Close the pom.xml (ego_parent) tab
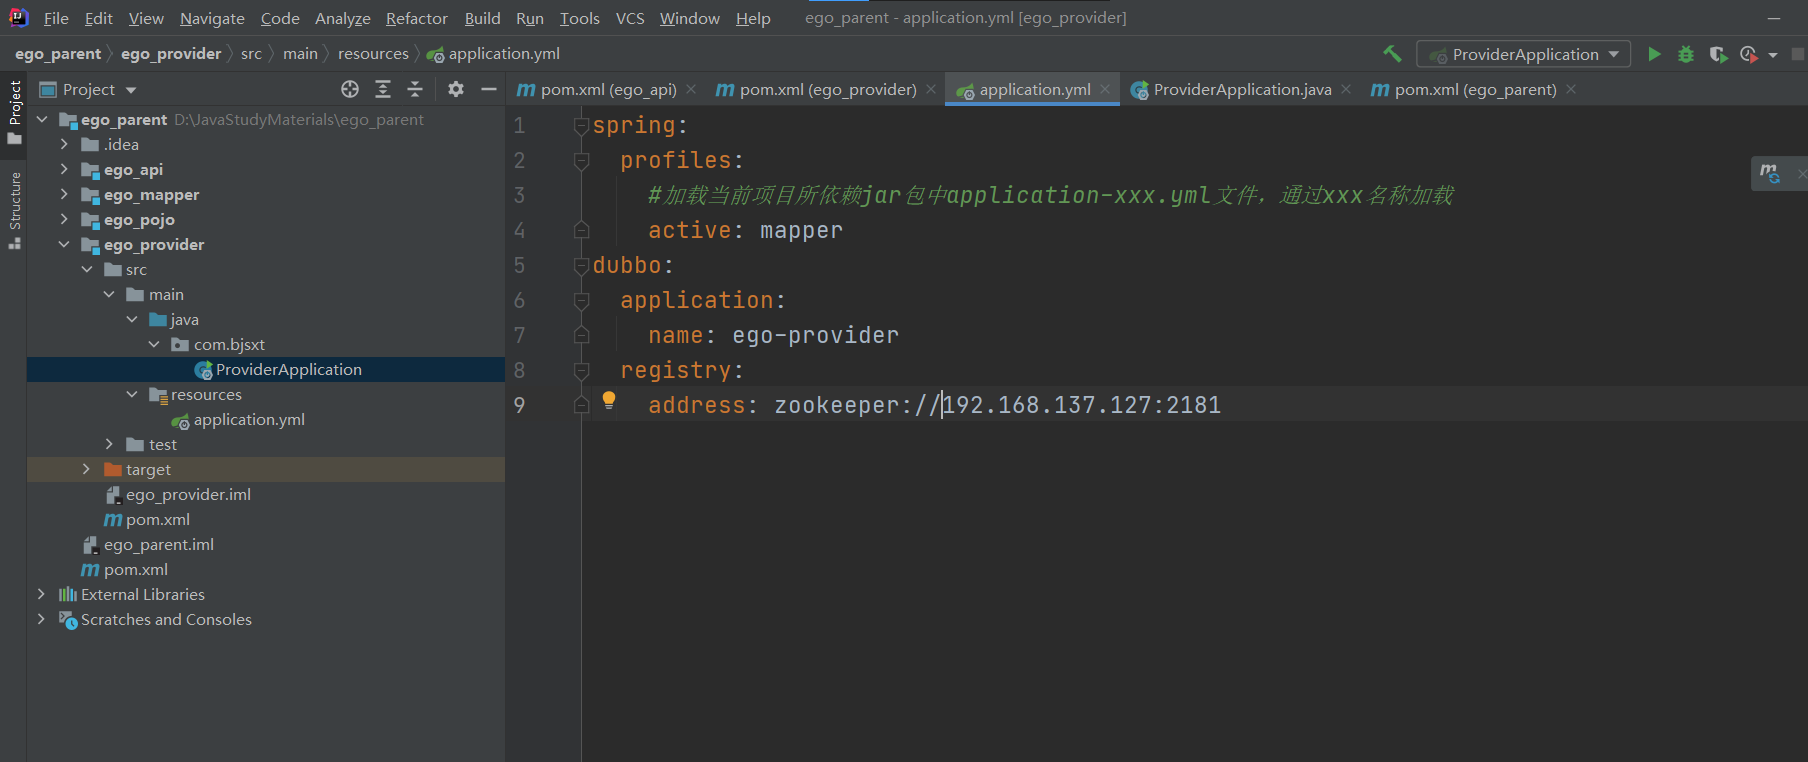The width and height of the screenshot is (1808, 762). pos(1571,89)
